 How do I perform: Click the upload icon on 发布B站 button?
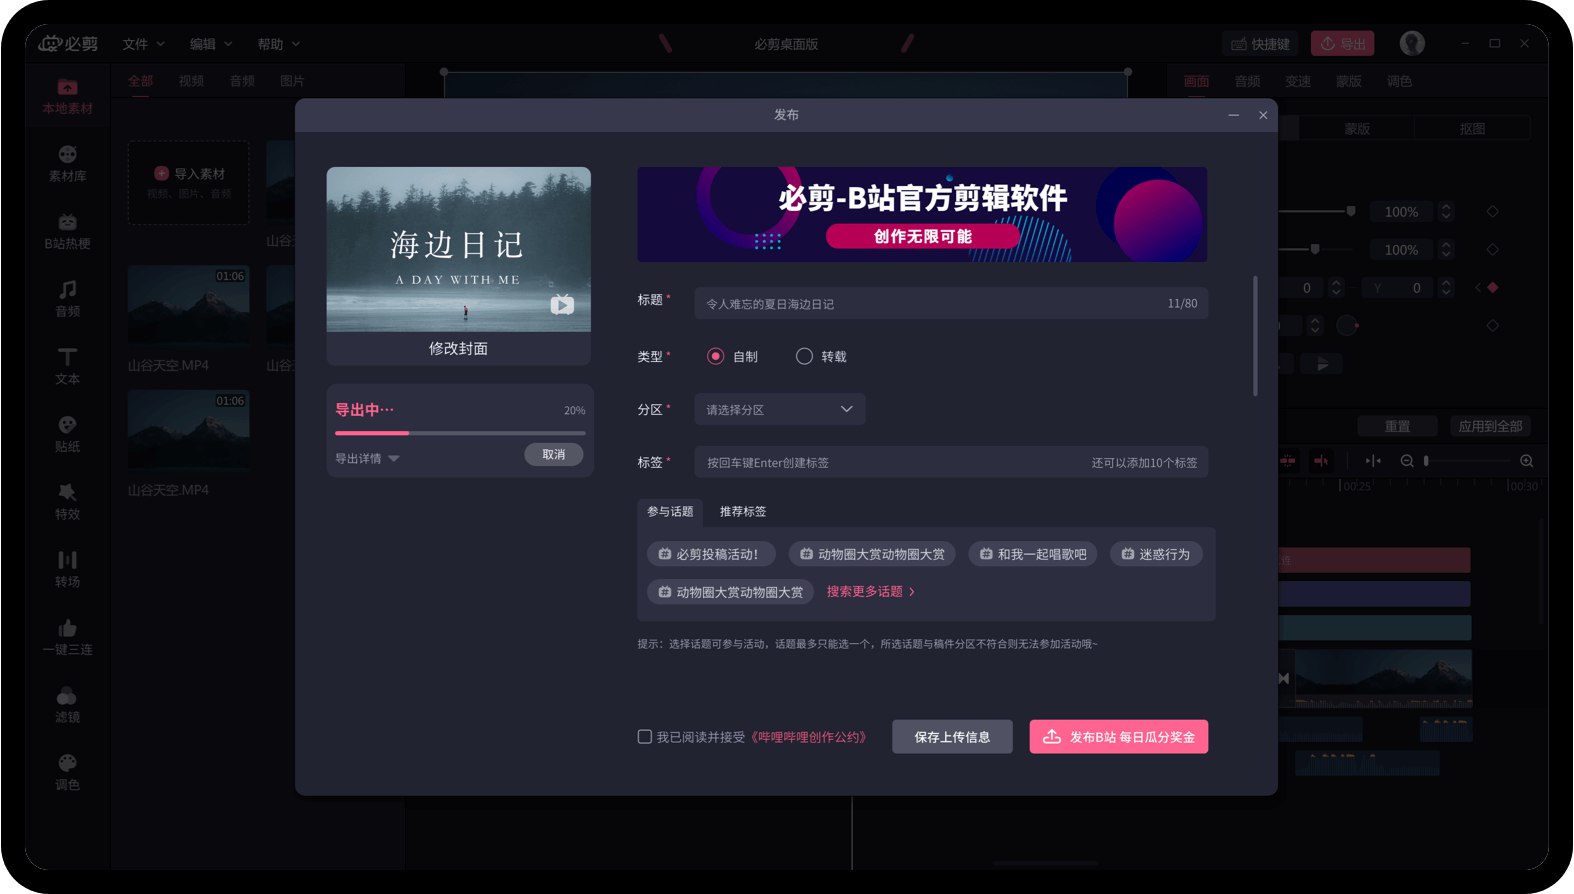pyautogui.click(x=1052, y=737)
